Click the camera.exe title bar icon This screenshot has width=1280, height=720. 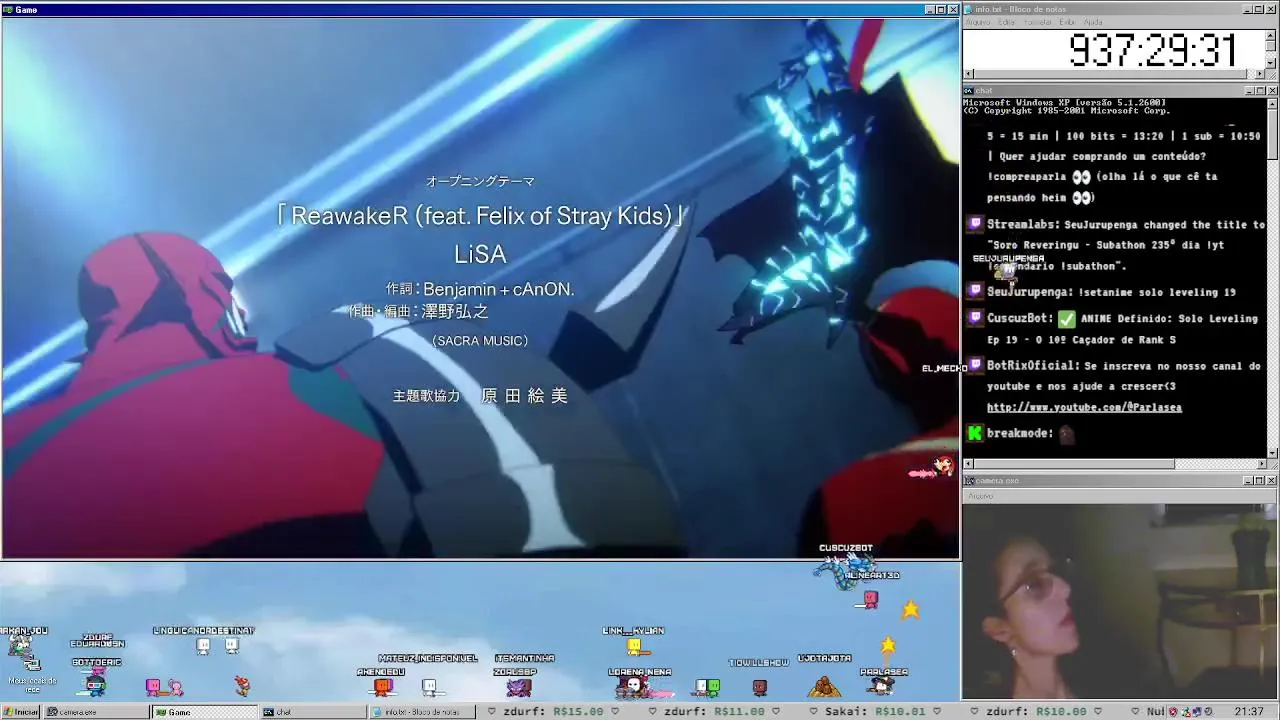click(969, 480)
